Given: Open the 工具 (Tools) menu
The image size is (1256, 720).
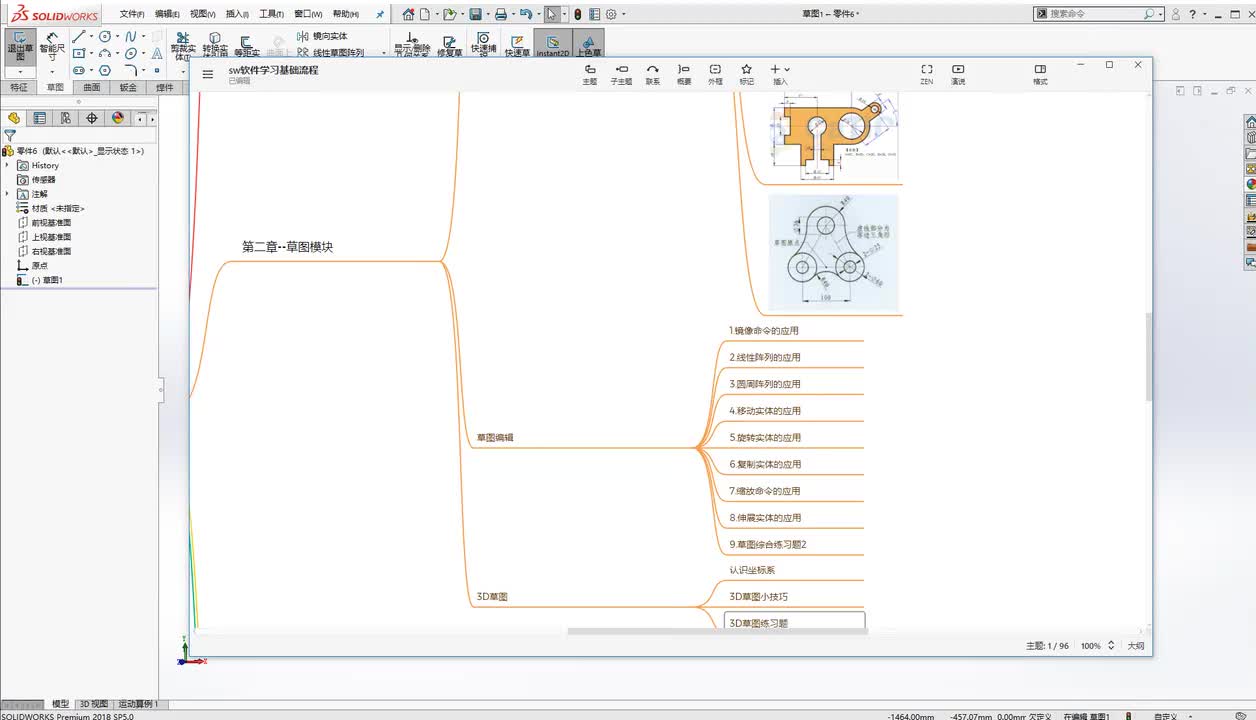Looking at the screenshot, I should [271, 15].
